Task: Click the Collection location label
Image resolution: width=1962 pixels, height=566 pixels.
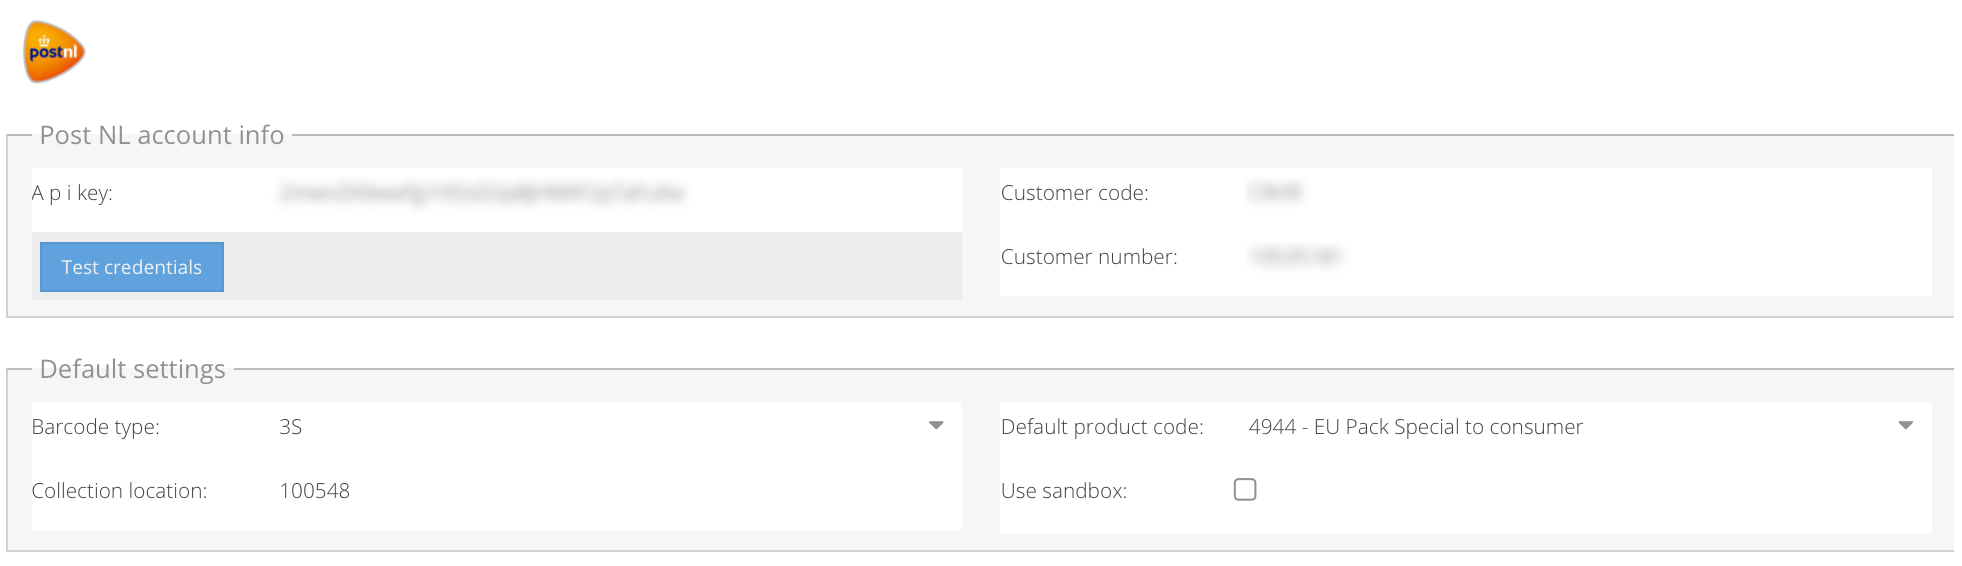Action: [x=119, y=491]
